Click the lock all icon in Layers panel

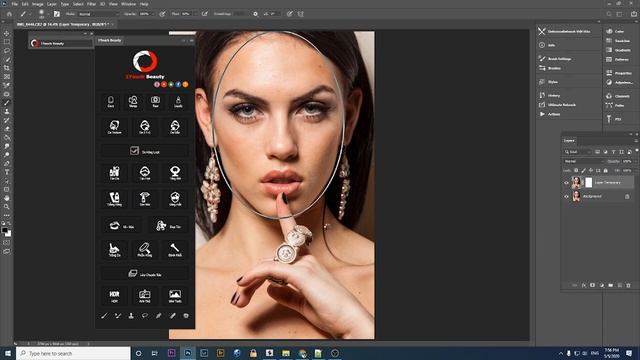606,170
